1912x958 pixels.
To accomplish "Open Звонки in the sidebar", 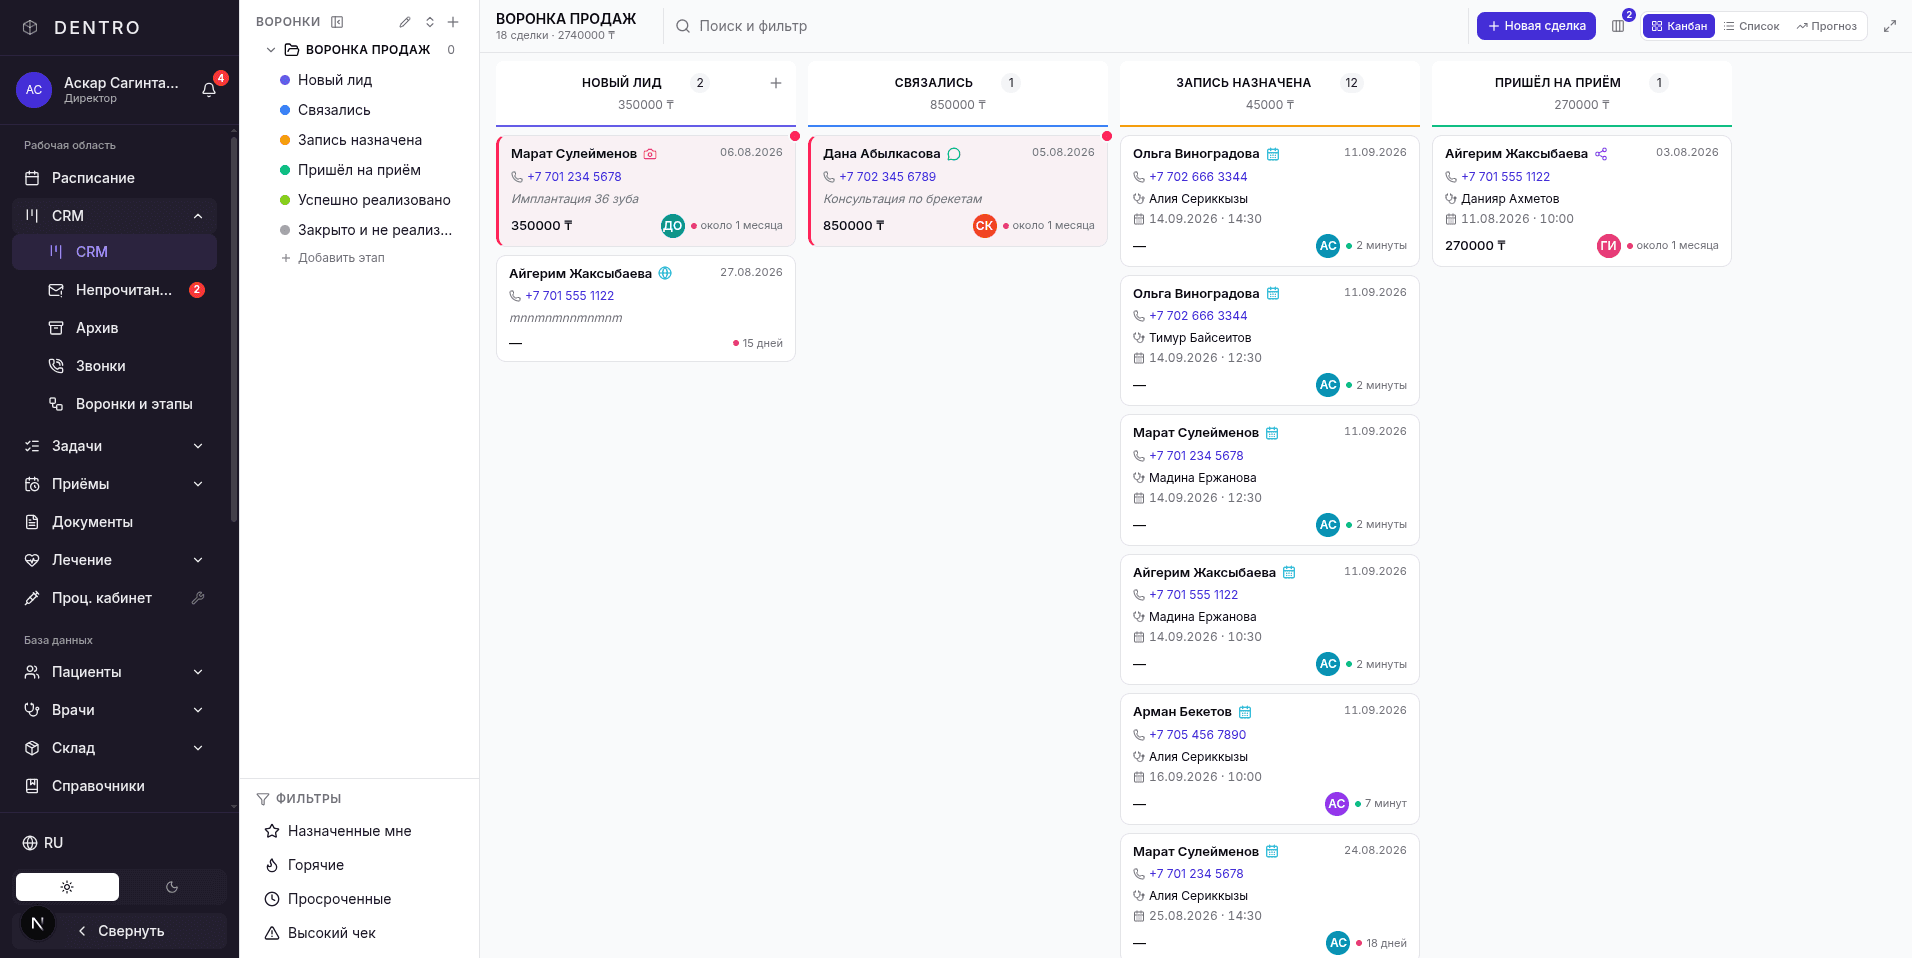I will (x=114, y=366).
